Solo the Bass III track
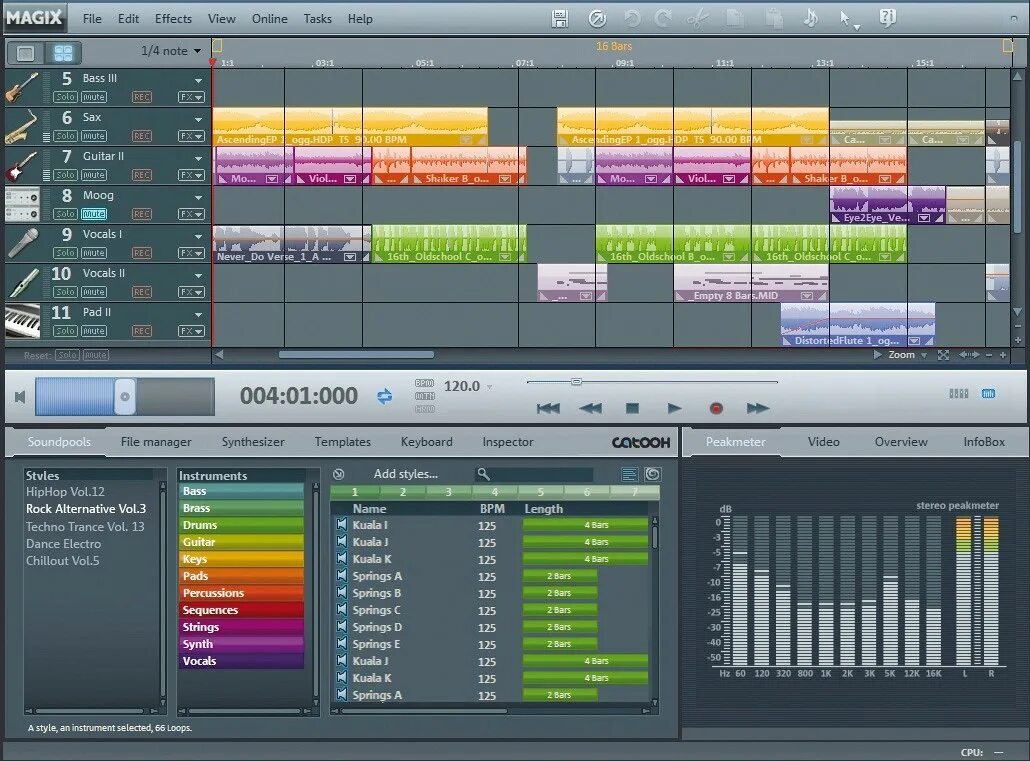1030x761 pixels. pyautogui.click(x=65, y=97)
